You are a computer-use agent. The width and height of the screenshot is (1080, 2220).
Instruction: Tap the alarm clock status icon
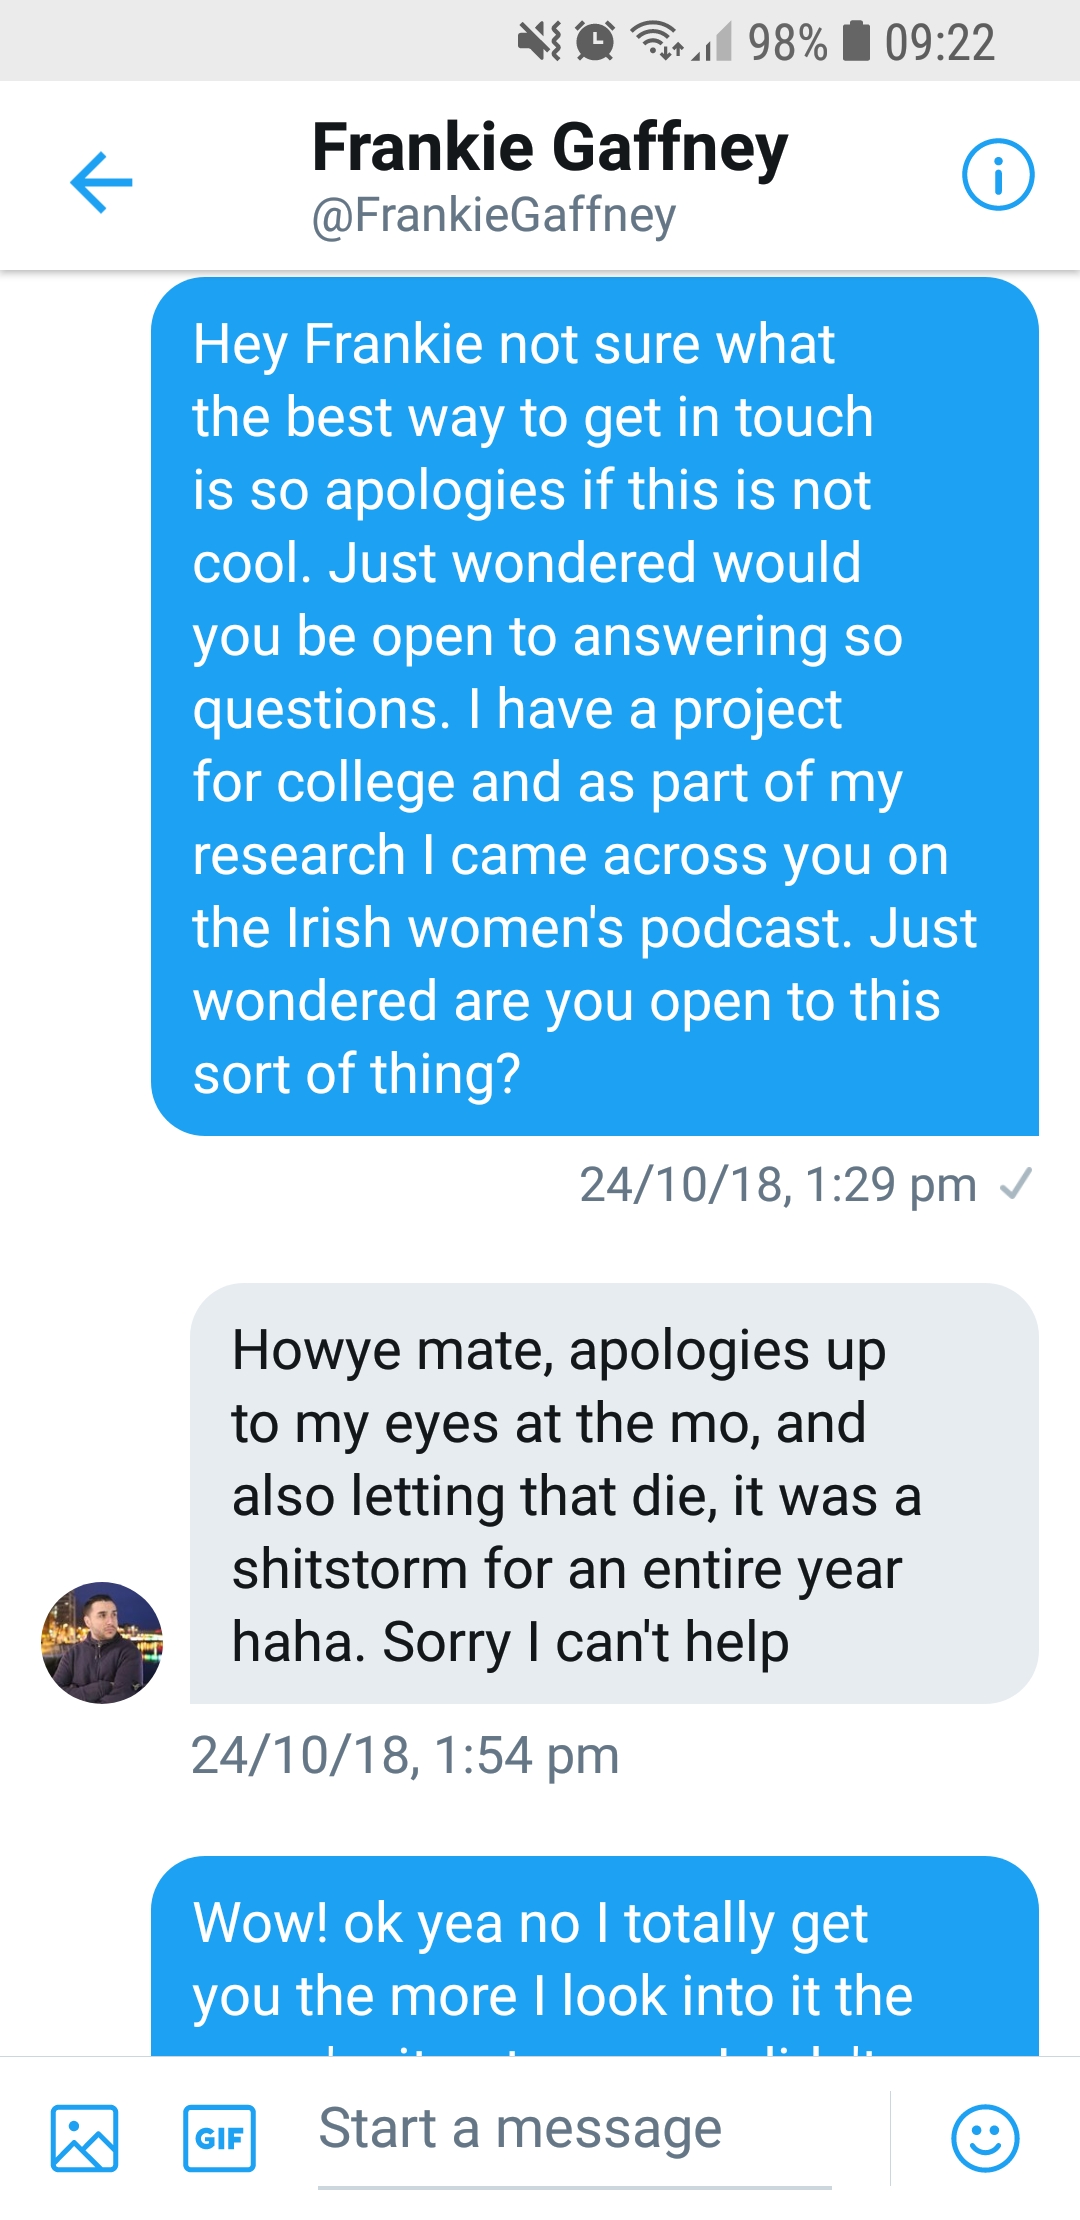(x=595, y=42)
